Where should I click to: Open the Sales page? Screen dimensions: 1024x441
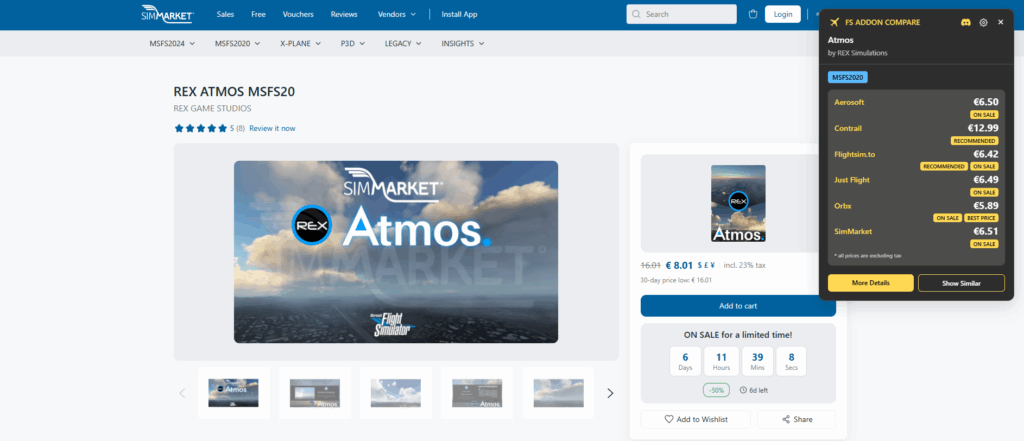click(x=225, y=14)
